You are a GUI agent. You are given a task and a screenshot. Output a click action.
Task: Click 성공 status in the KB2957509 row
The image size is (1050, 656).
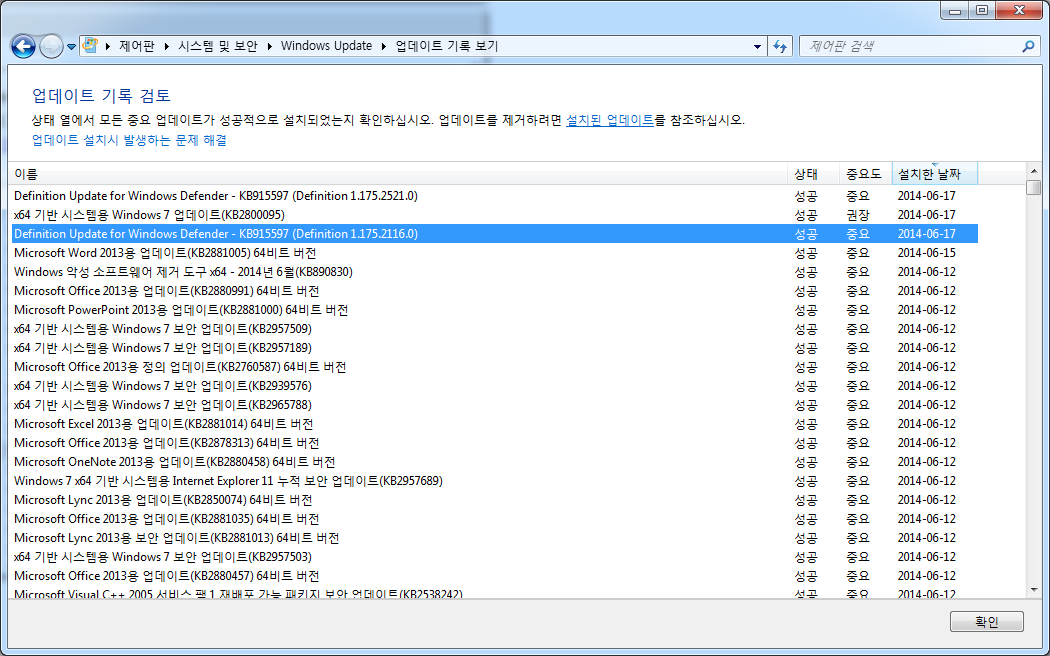point(806,329)
